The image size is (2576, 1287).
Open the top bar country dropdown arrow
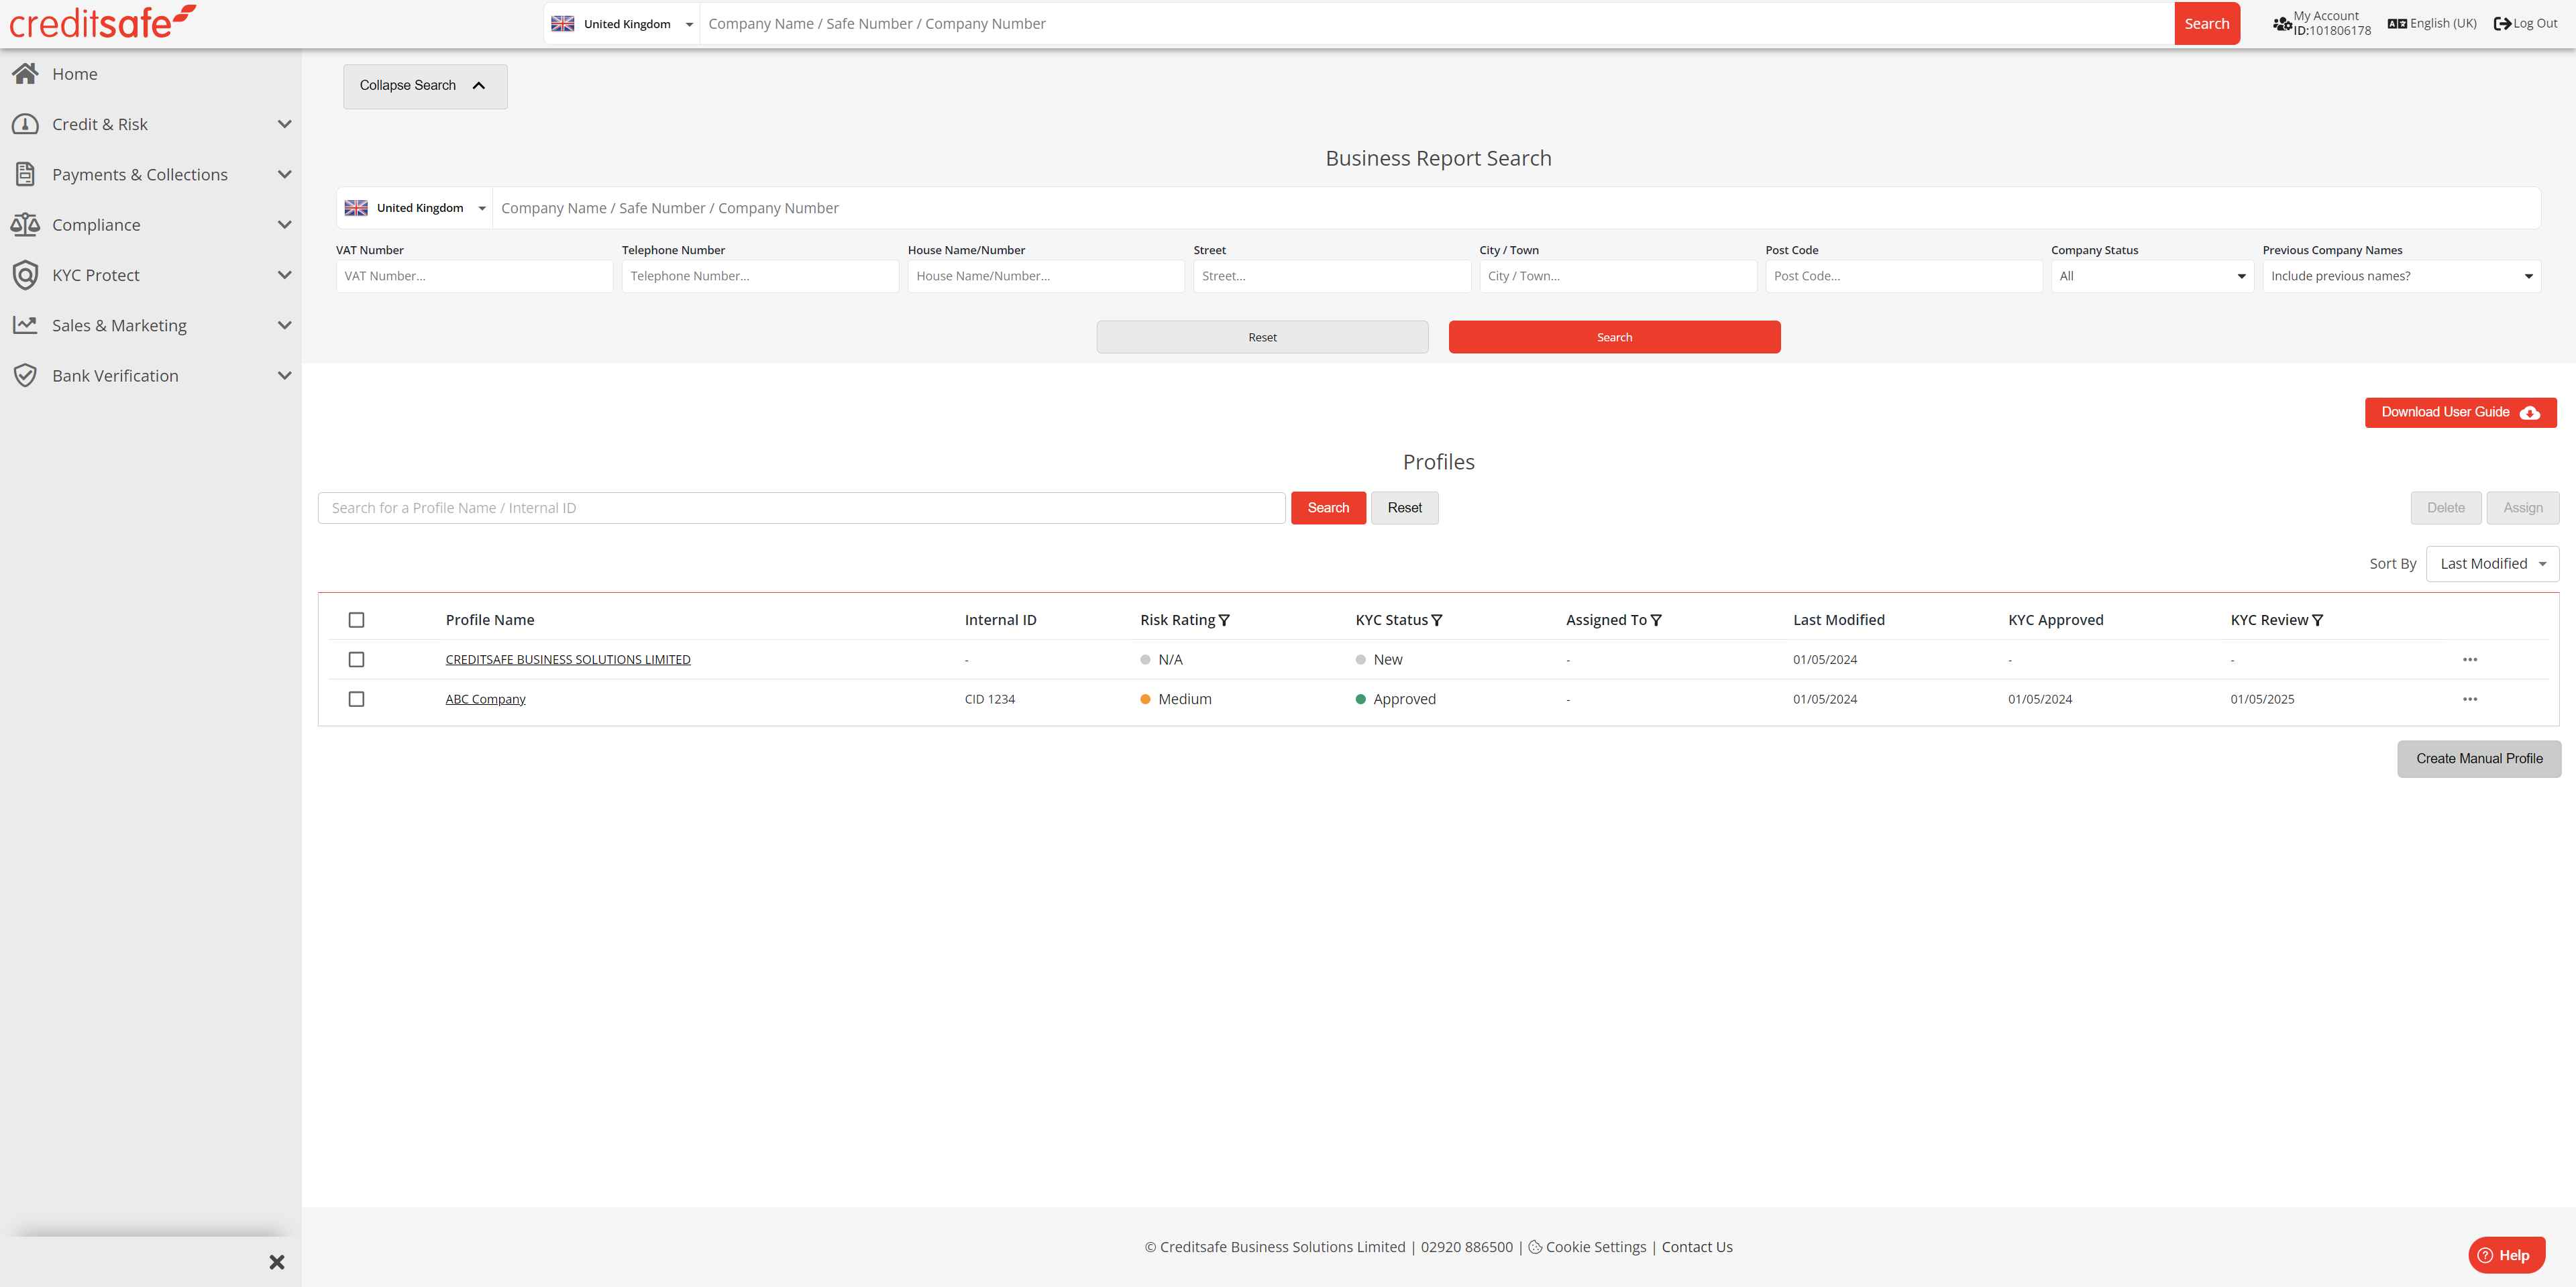pos(689,24)
